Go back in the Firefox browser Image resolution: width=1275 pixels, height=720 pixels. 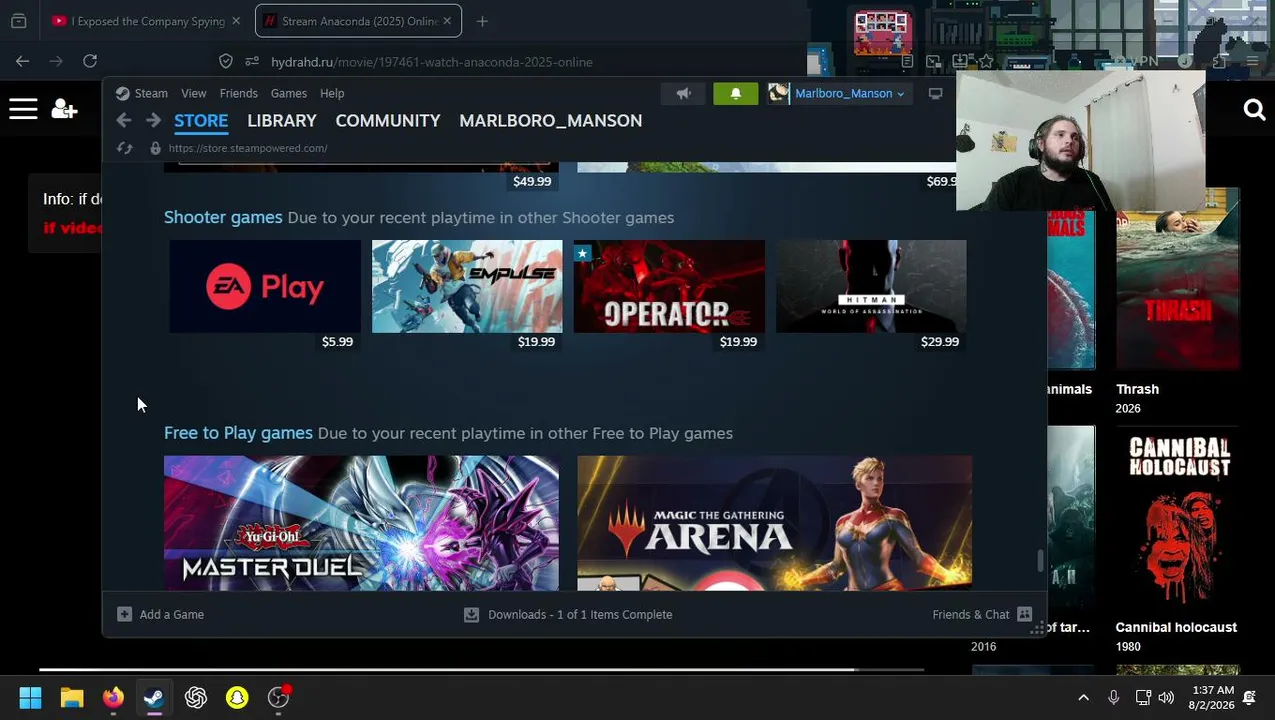pos(22,61)
